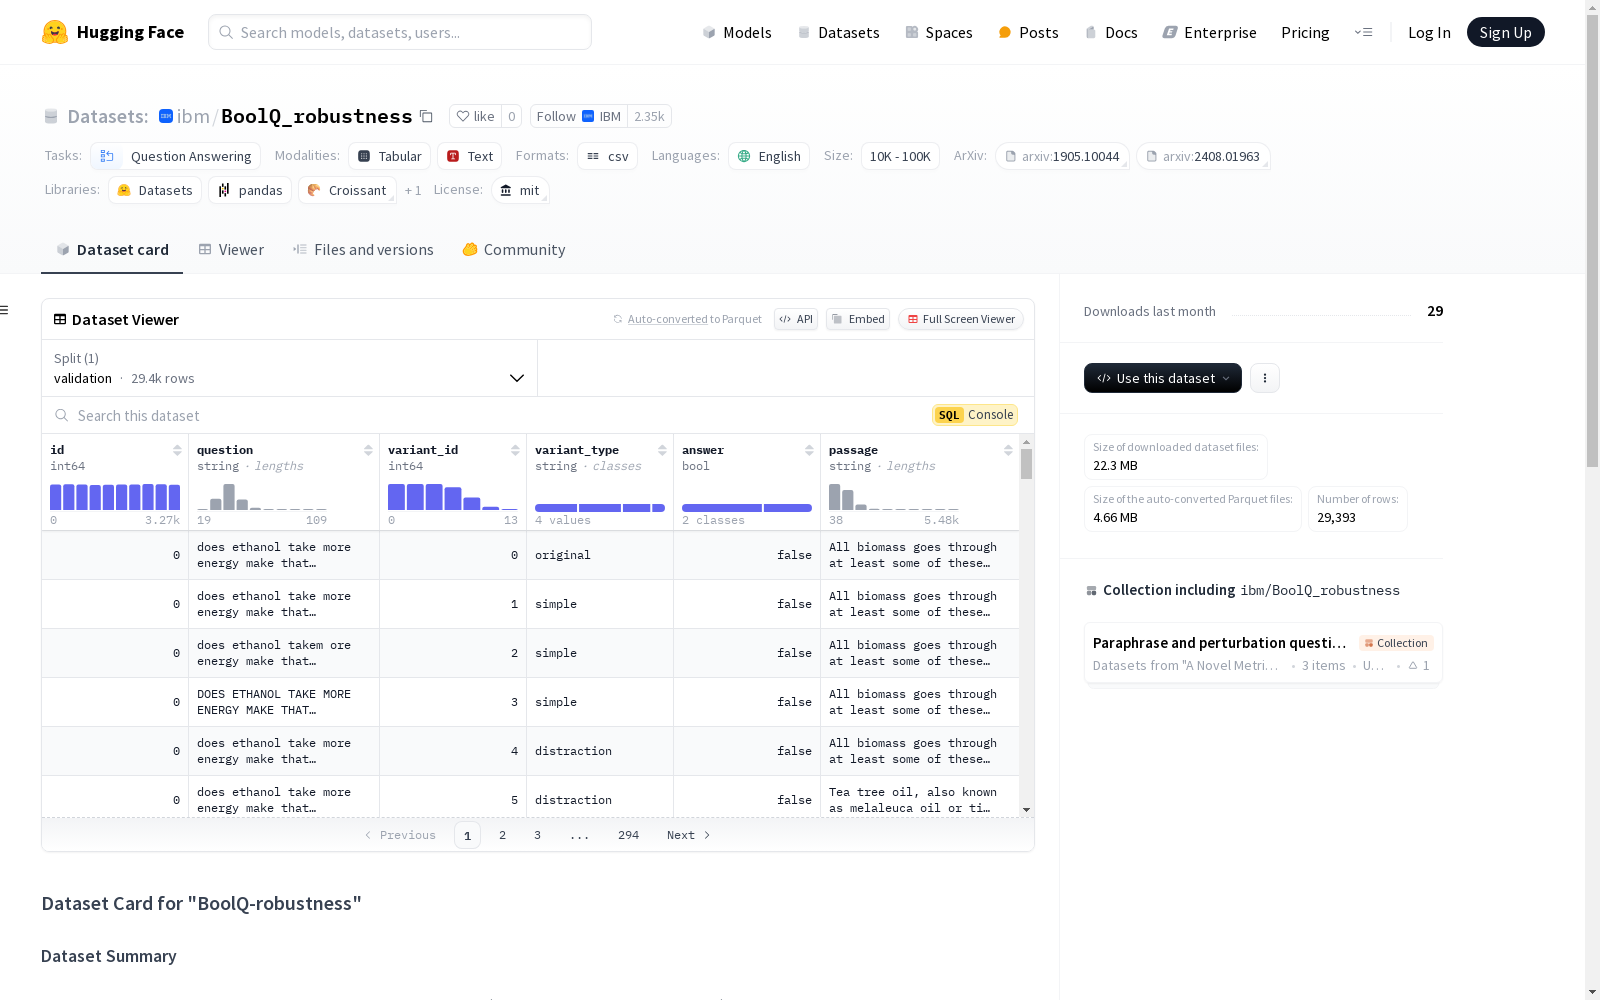Viewport: 1600px width, 1000px height.
Task: Open Docs in the top navigation
Action: 1111,32
